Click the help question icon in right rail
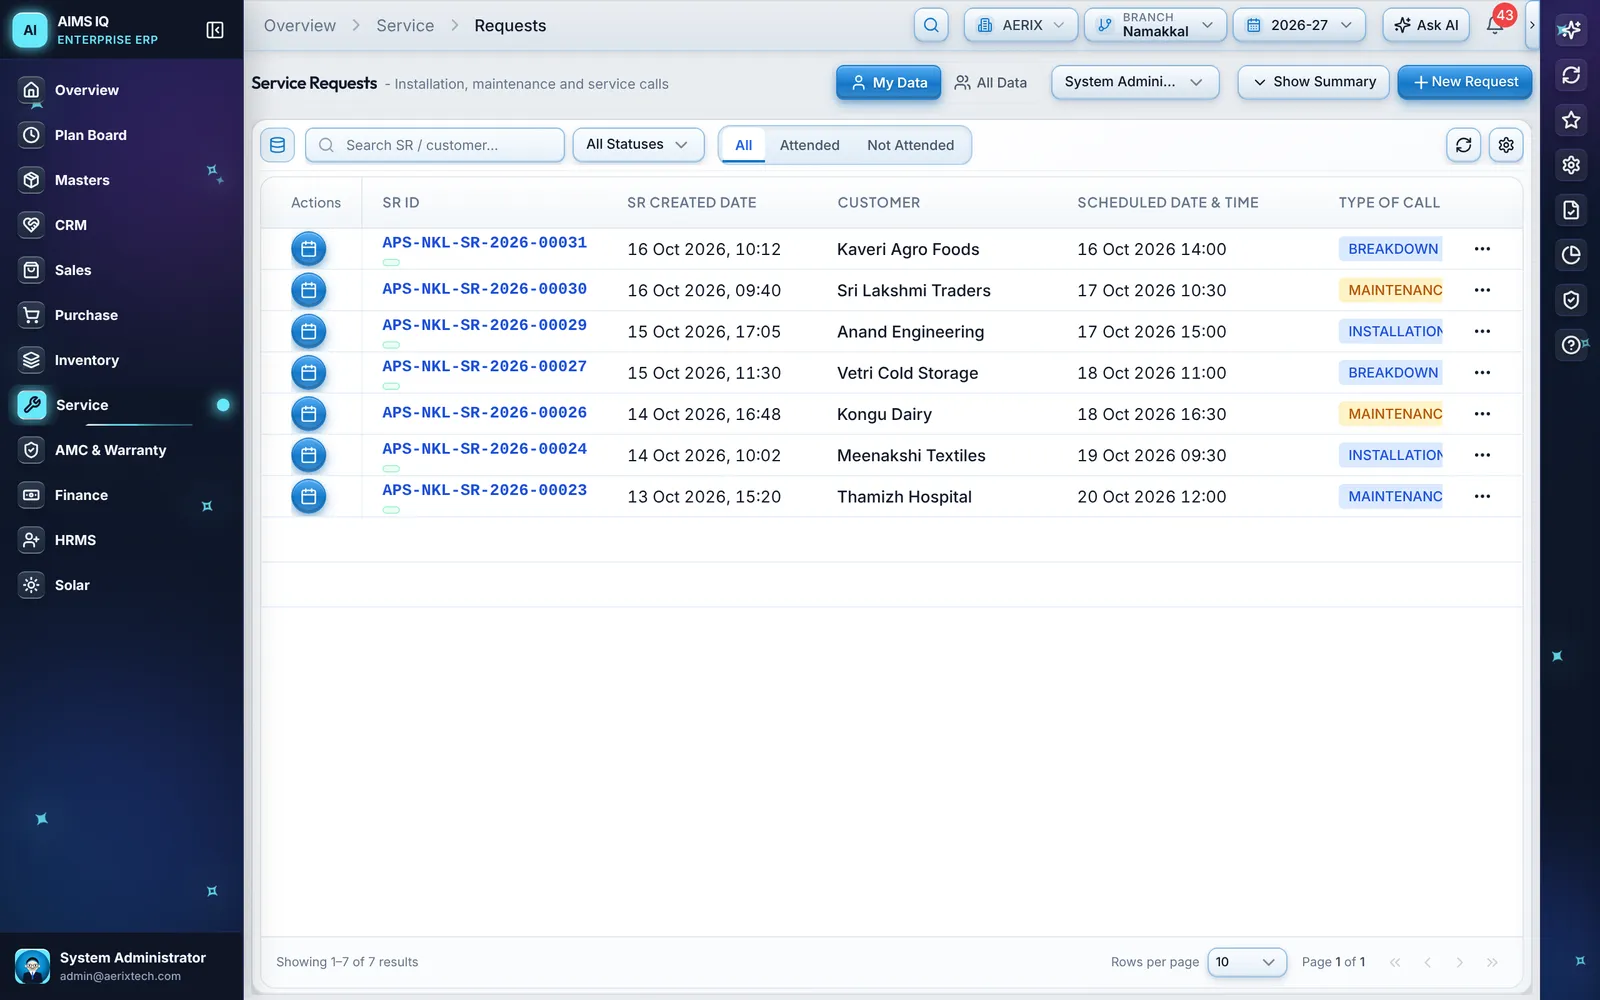 click(1571, 345)
